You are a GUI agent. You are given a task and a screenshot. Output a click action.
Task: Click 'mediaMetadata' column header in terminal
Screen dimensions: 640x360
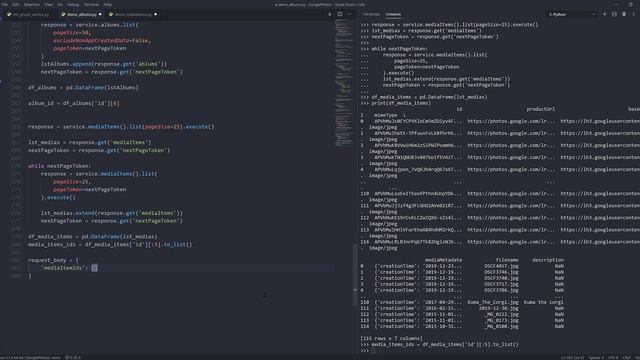pyautogui.click(x=443, y=260)
